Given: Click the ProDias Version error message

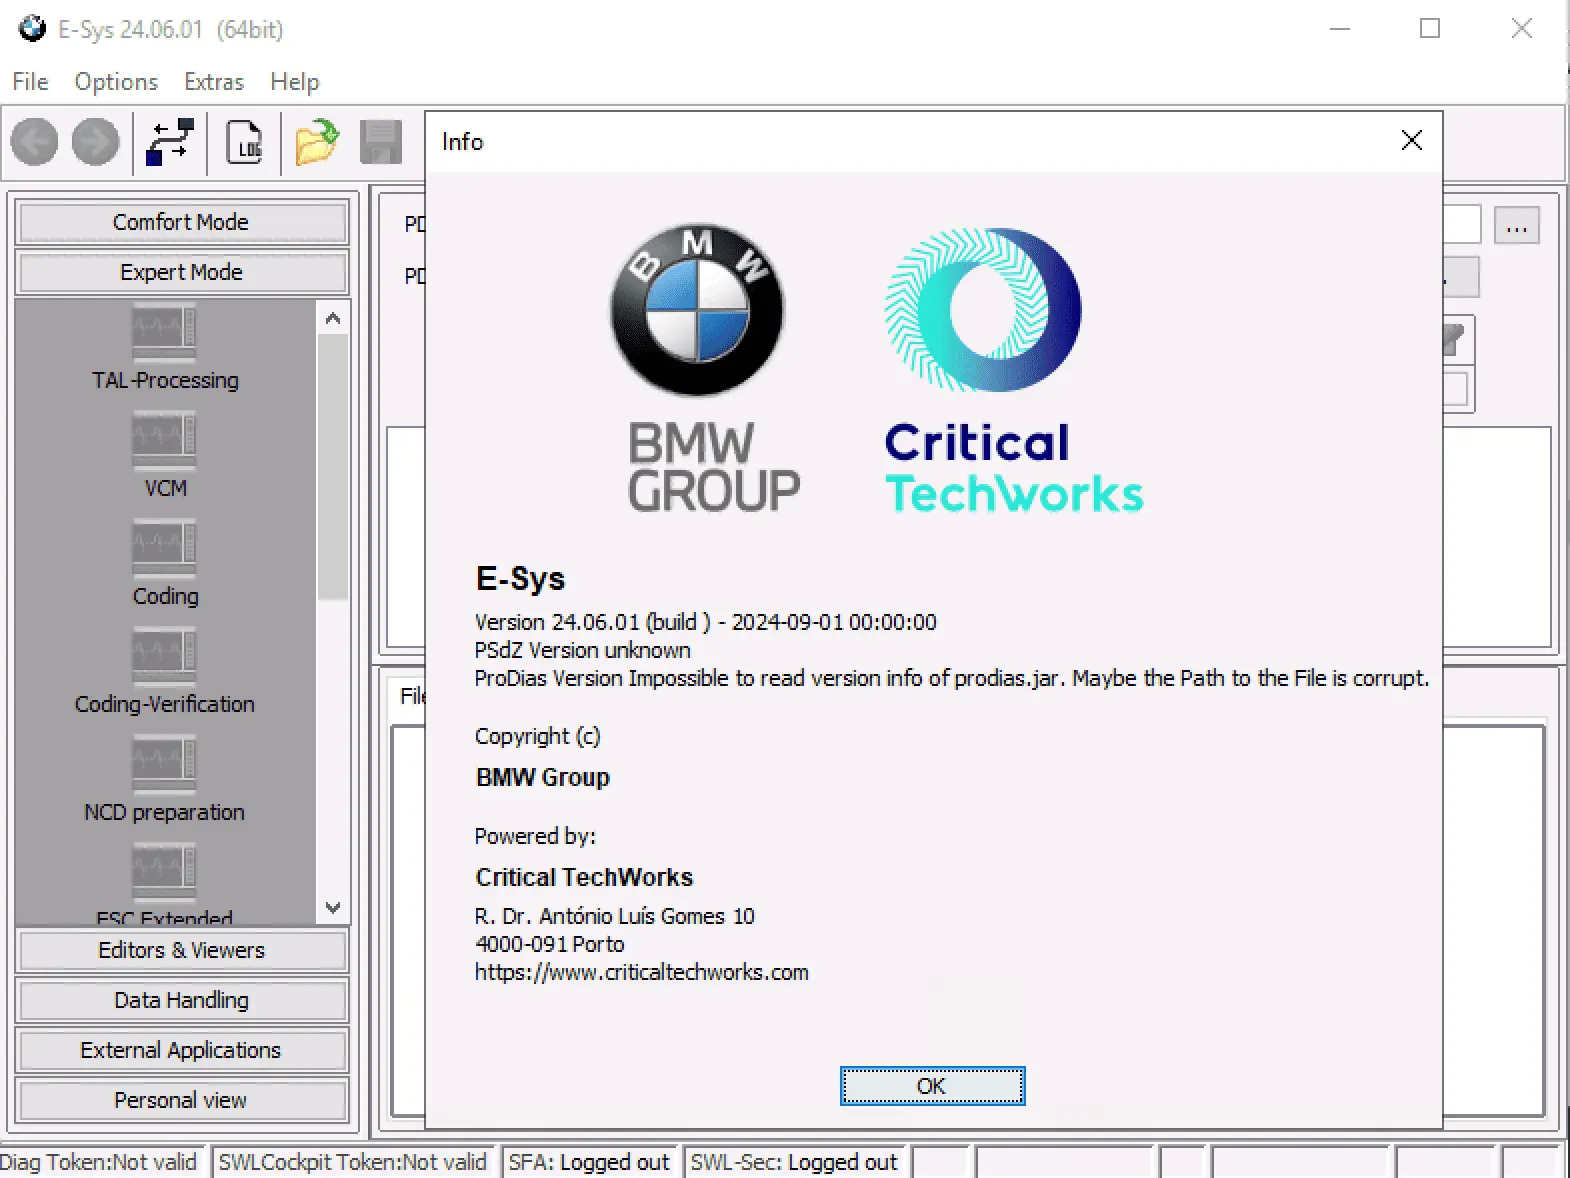Looking at the screenshot, I should (x=952, y=678).
